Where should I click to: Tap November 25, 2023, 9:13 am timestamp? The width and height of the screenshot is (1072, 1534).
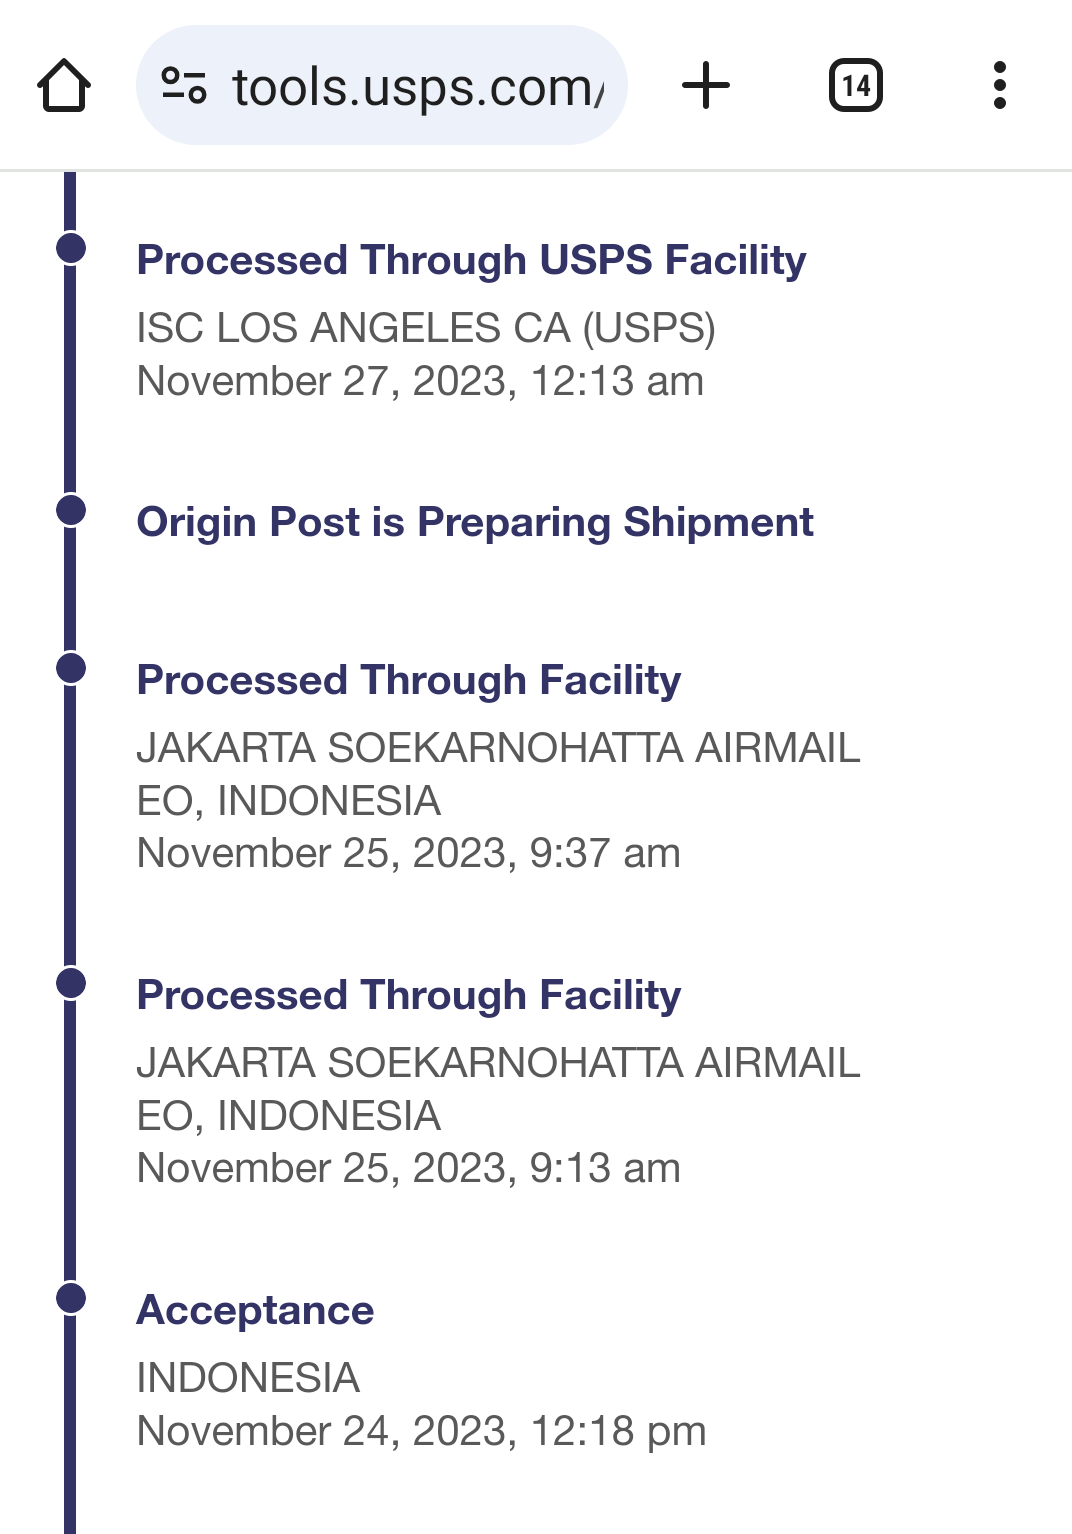tap(408, 1168)
